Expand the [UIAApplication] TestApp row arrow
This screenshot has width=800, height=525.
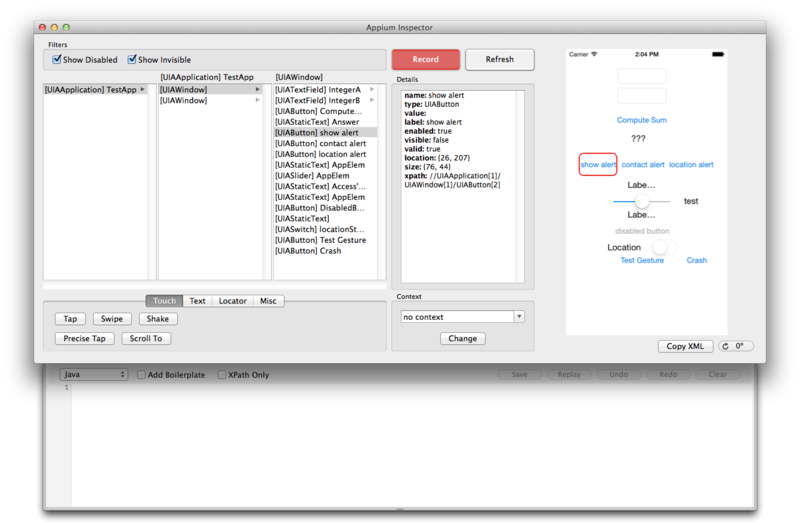142,89
